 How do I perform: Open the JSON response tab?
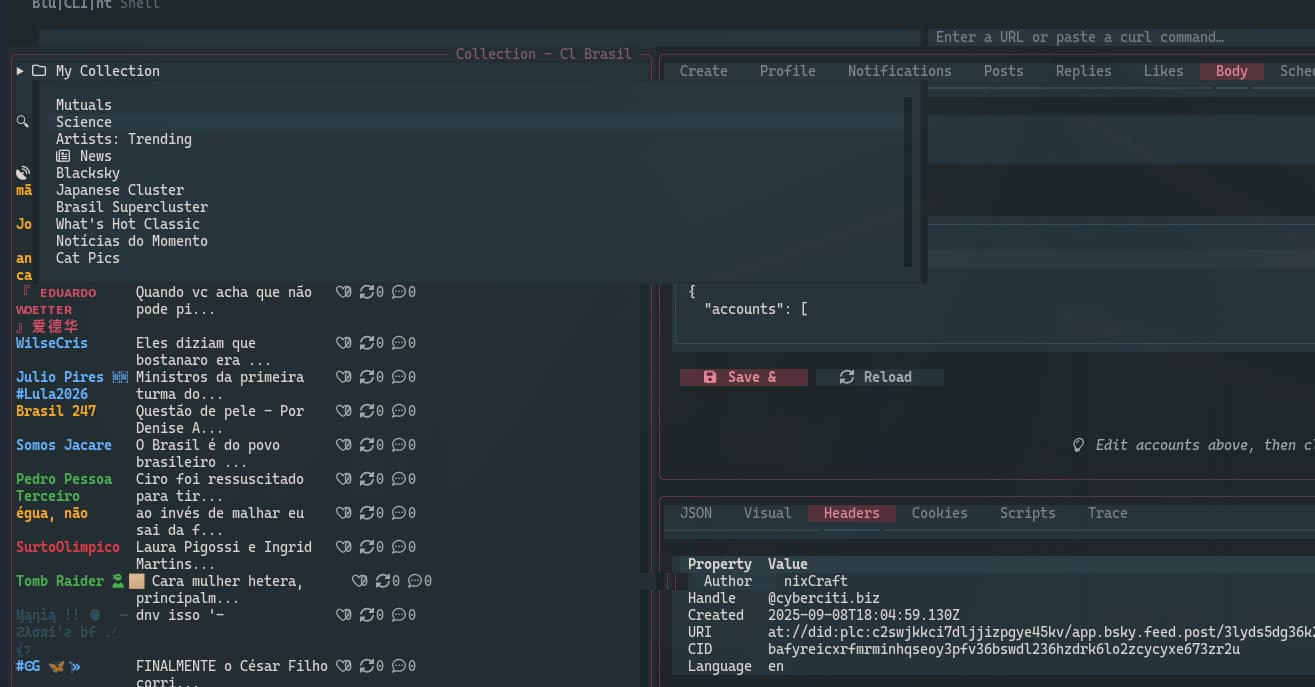696,513
